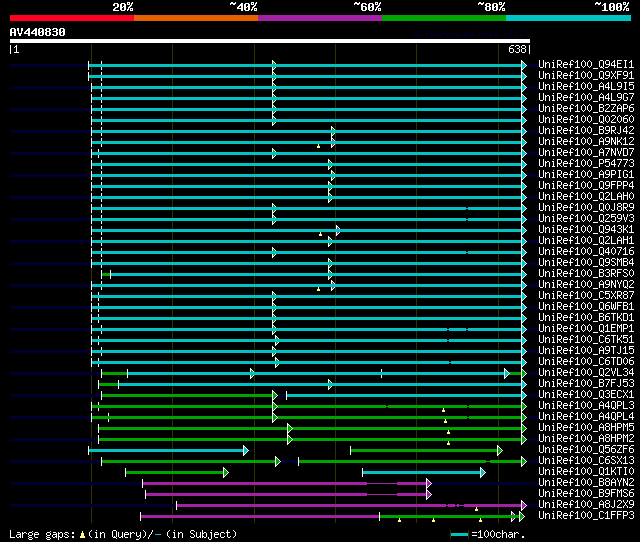This screenshot has height=542, width=640.
Task: Click the cyan alignment bar for UniRef100_Q94EI1
Action: click(305, 65)
